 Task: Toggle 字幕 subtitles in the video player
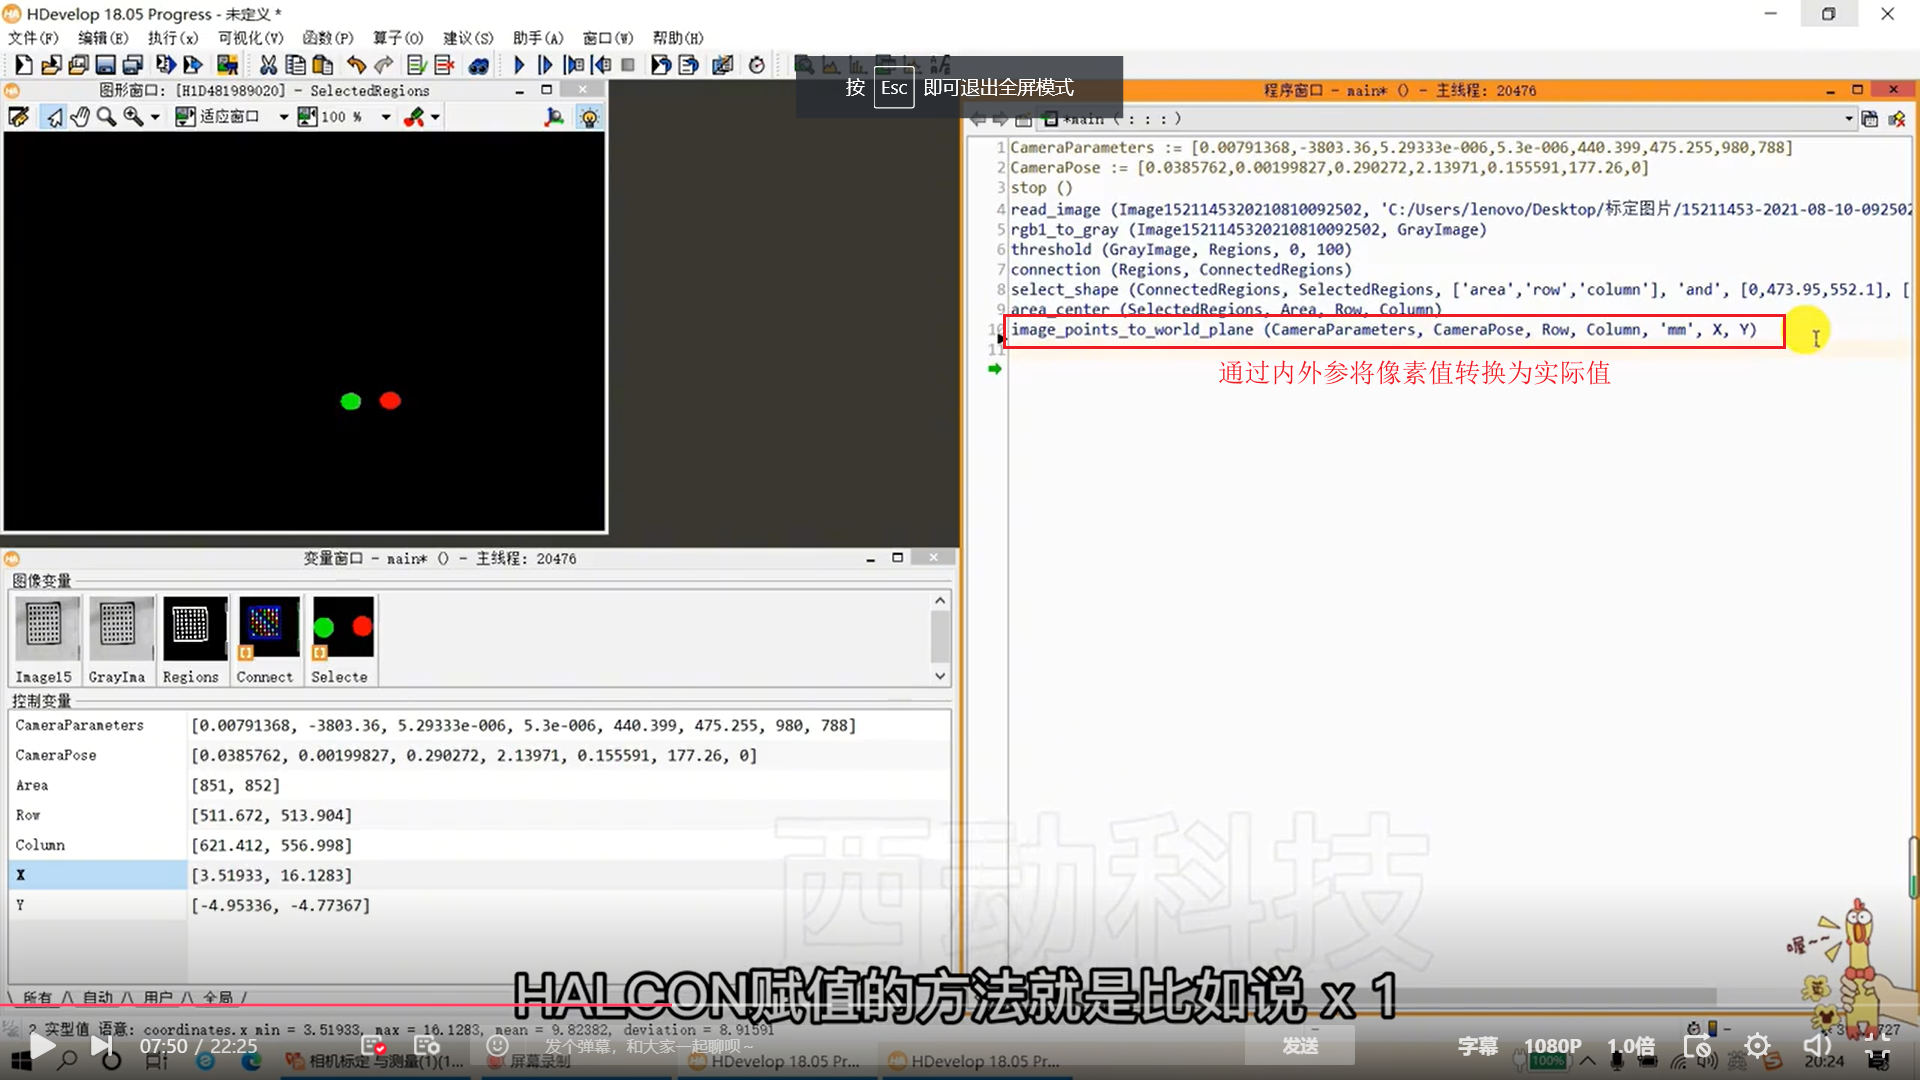(x=1477, y=1045)
